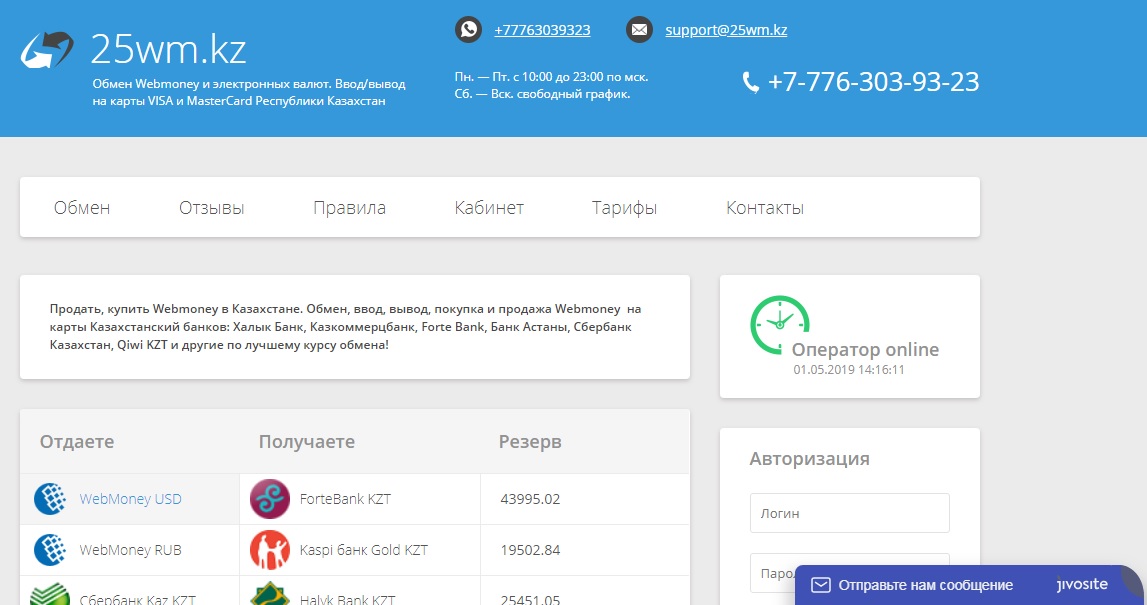Click the Продать, купить Webmoney description paragraph
Image resolution: width=1147 pixels, height=605 pixels.
(345, 326)
